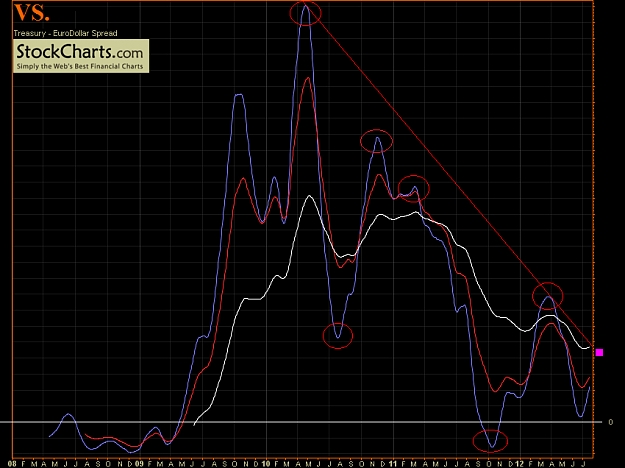The width and height of the screenshot is (625, 468).
Task: Select the 10 year label on the time axis
Action: click(265, 464)
